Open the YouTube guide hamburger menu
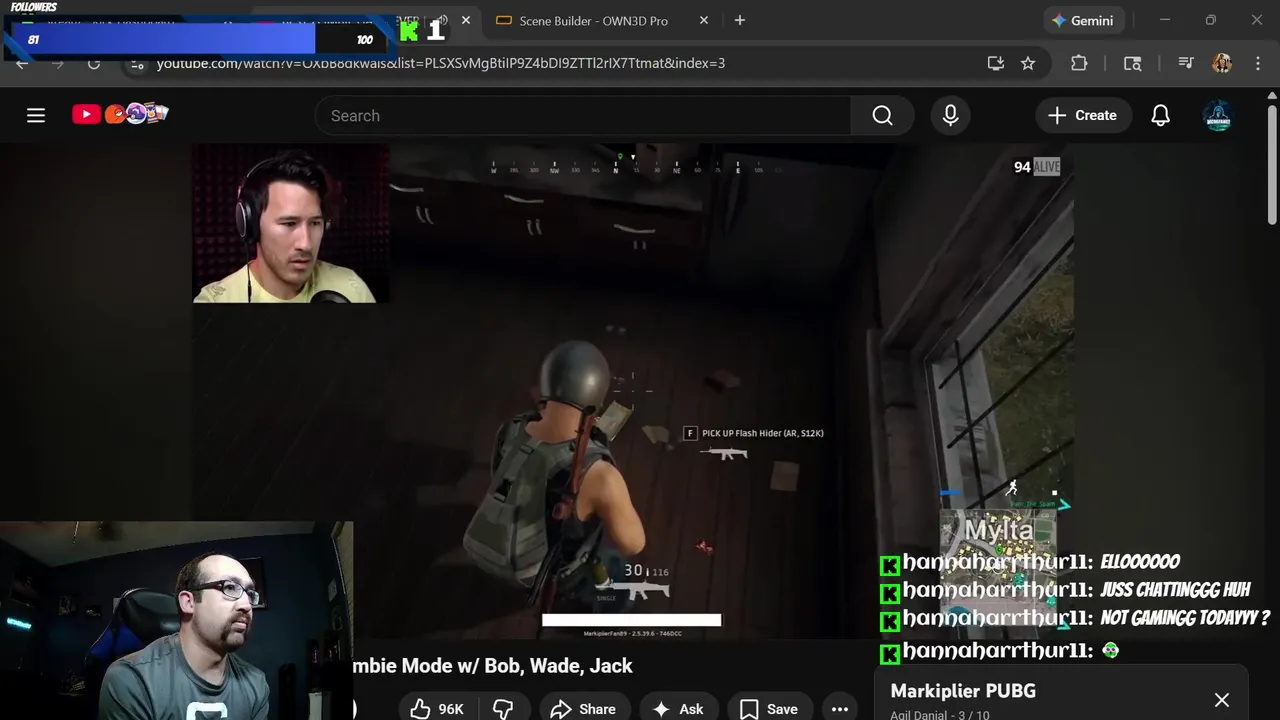 pyautogui.click(x=36, y=115)
